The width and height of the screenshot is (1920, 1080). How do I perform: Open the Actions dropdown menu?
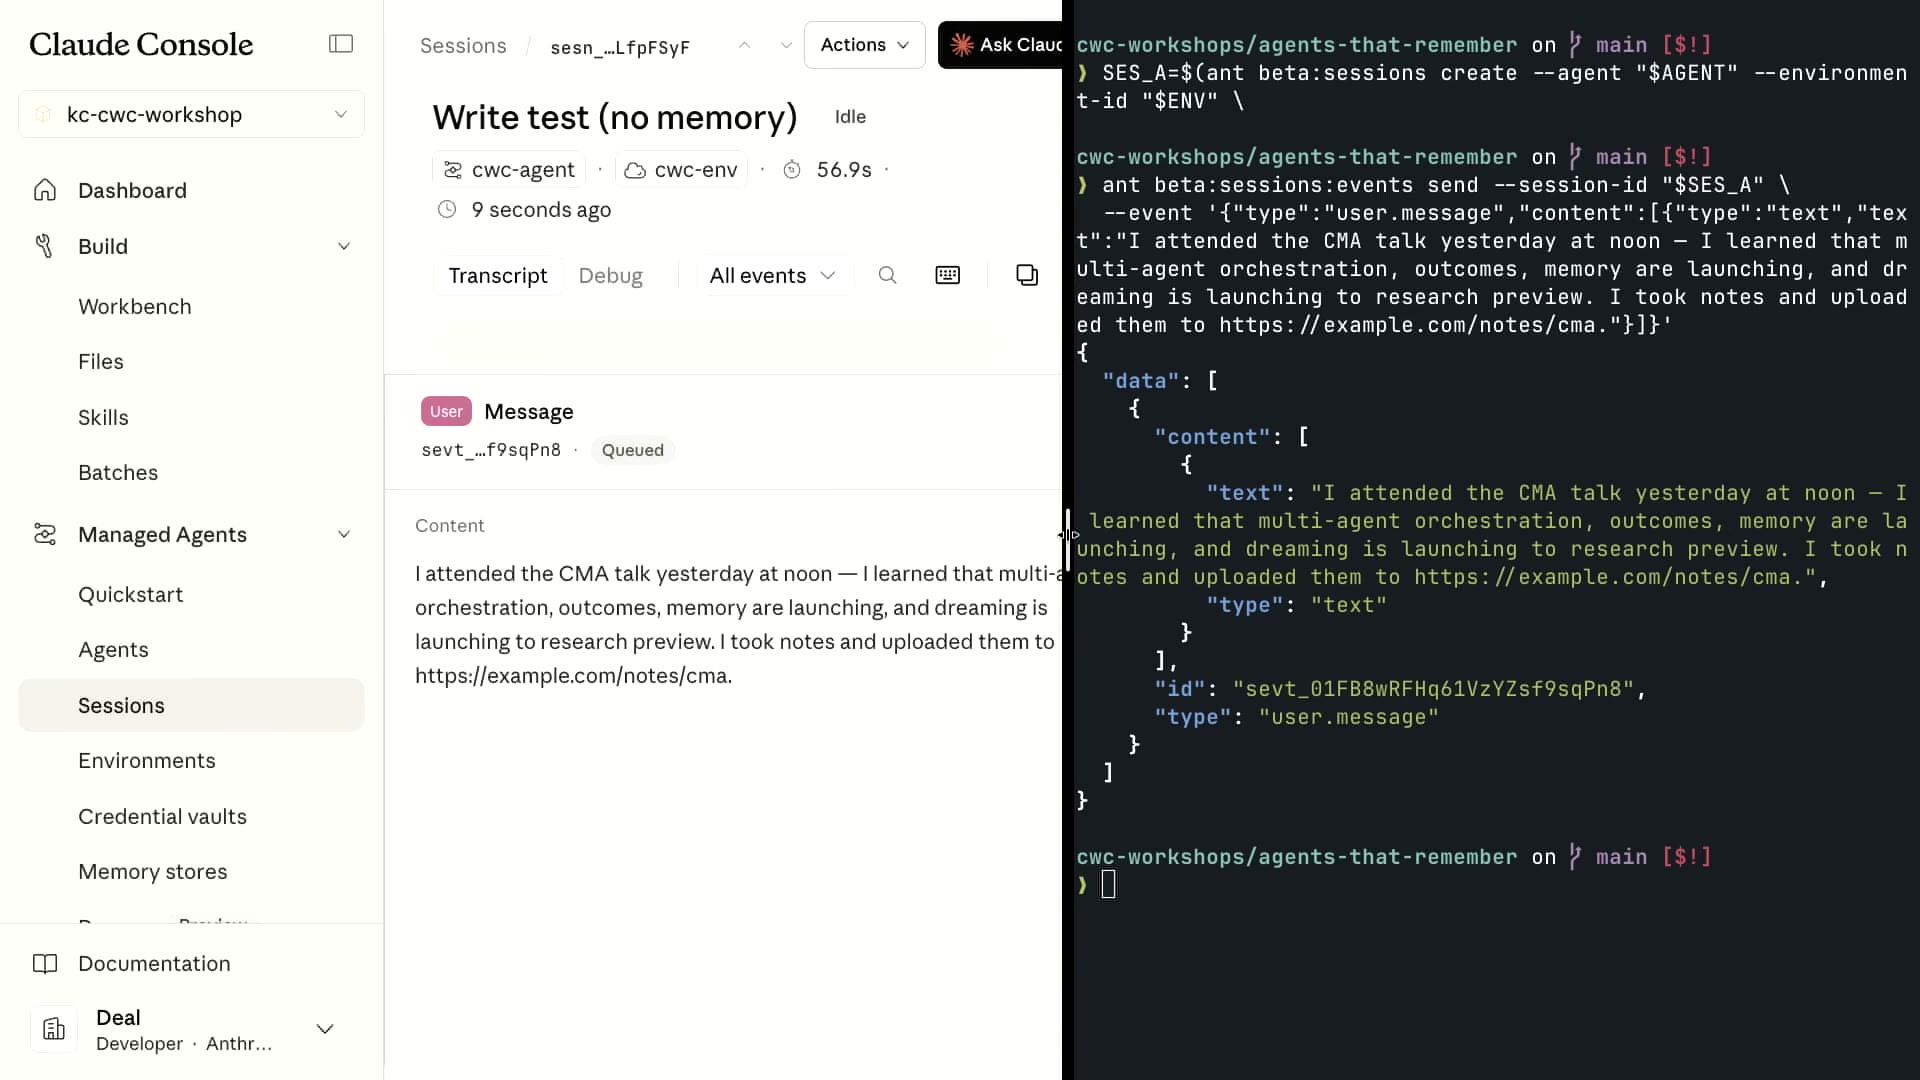pos(864,45)
